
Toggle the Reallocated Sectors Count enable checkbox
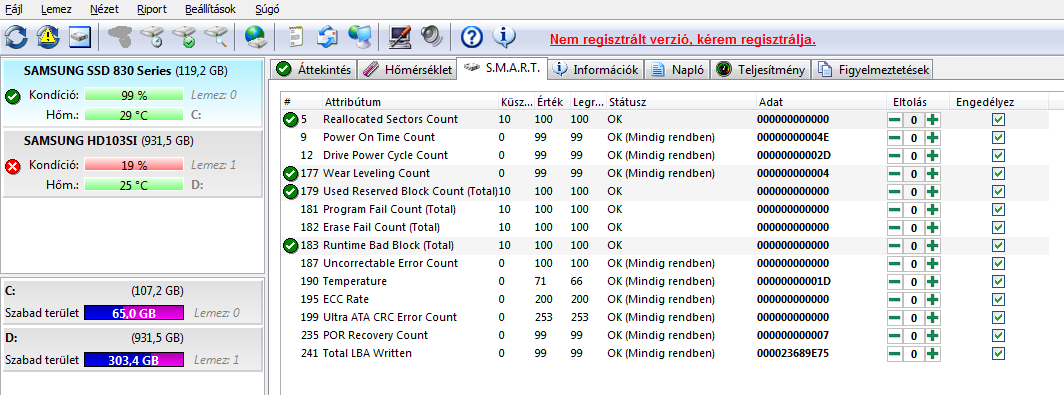click(998, 119)
